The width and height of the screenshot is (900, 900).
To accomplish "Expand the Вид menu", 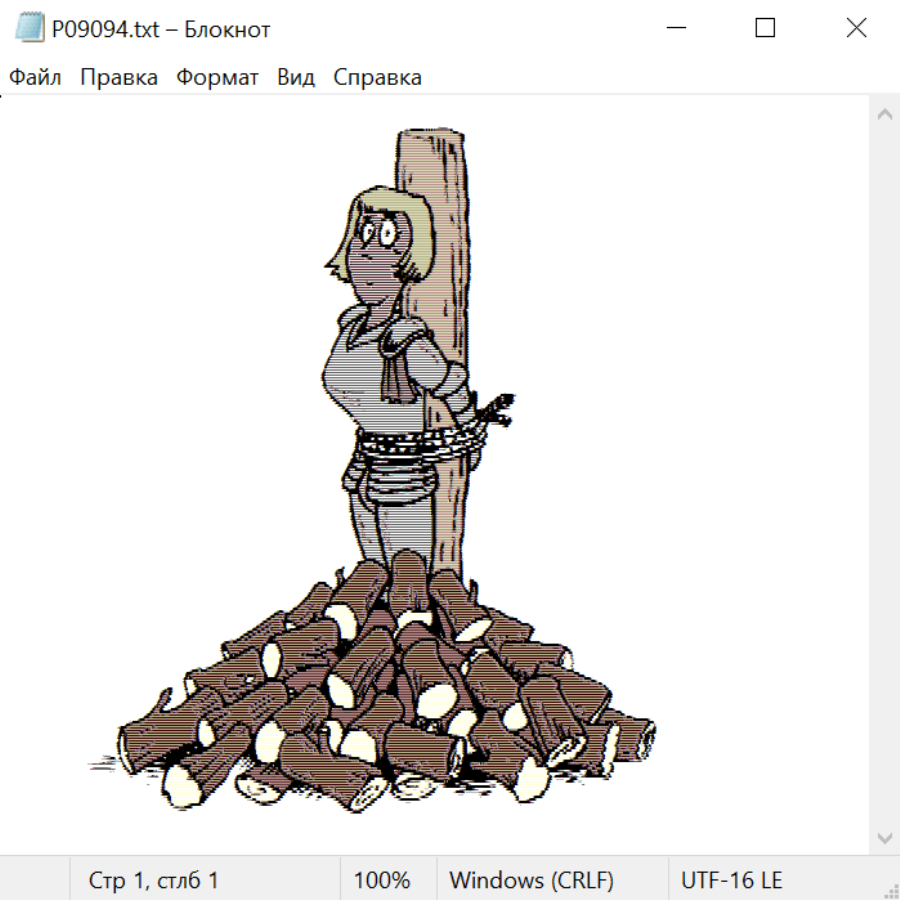I will click(295, 78).
